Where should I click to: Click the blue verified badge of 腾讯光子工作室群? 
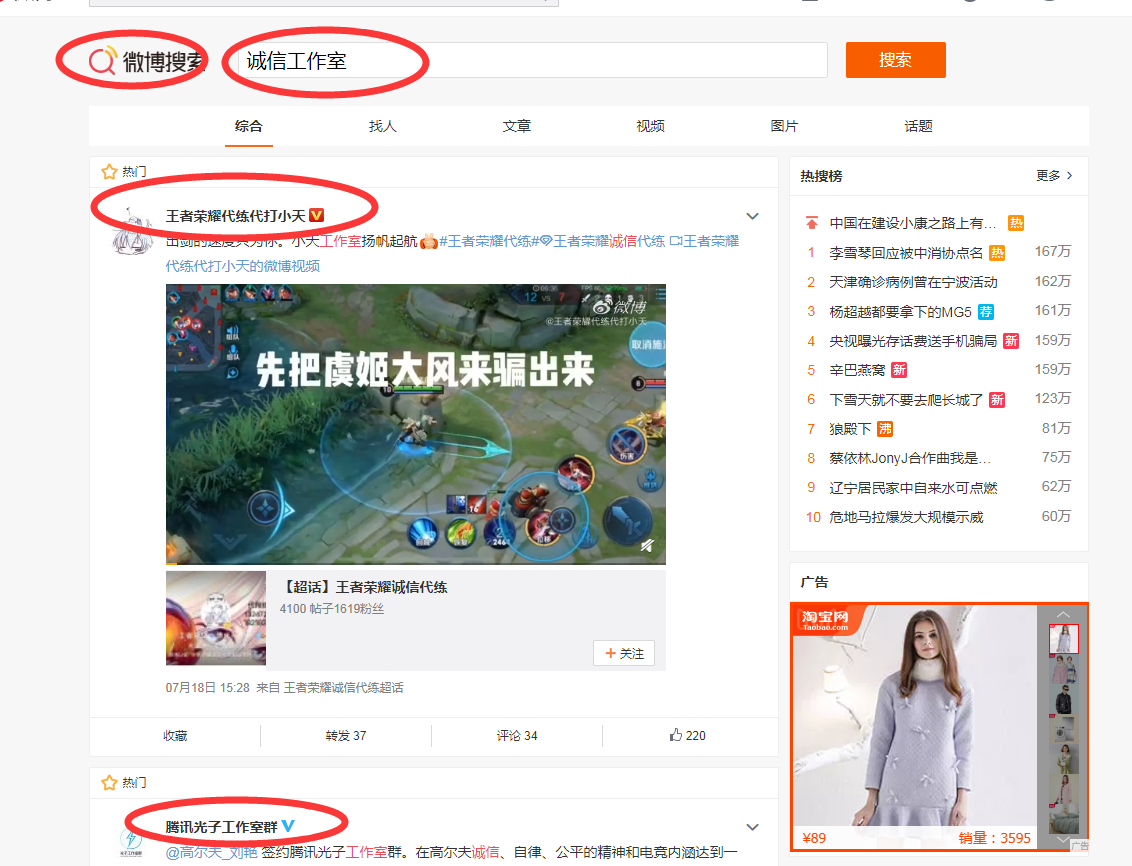(x=288, y=826)
